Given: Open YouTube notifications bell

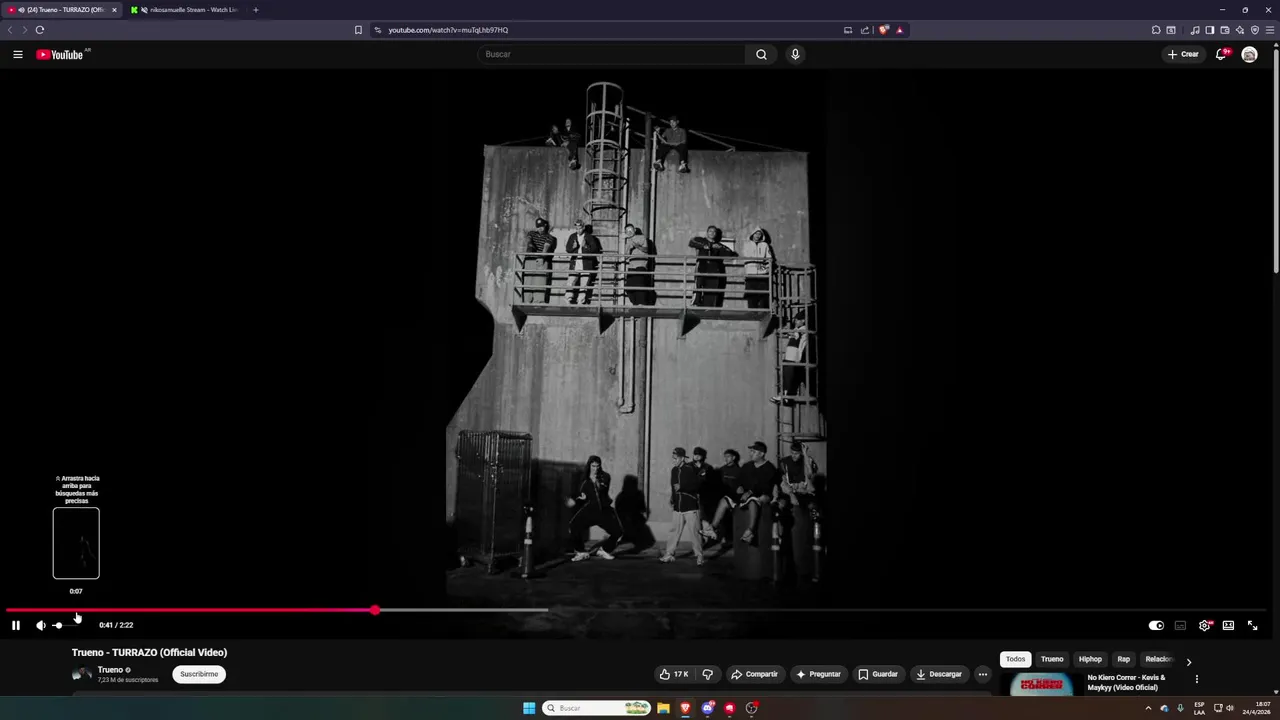Looking at the screenshot, I should pos(1221,54).
